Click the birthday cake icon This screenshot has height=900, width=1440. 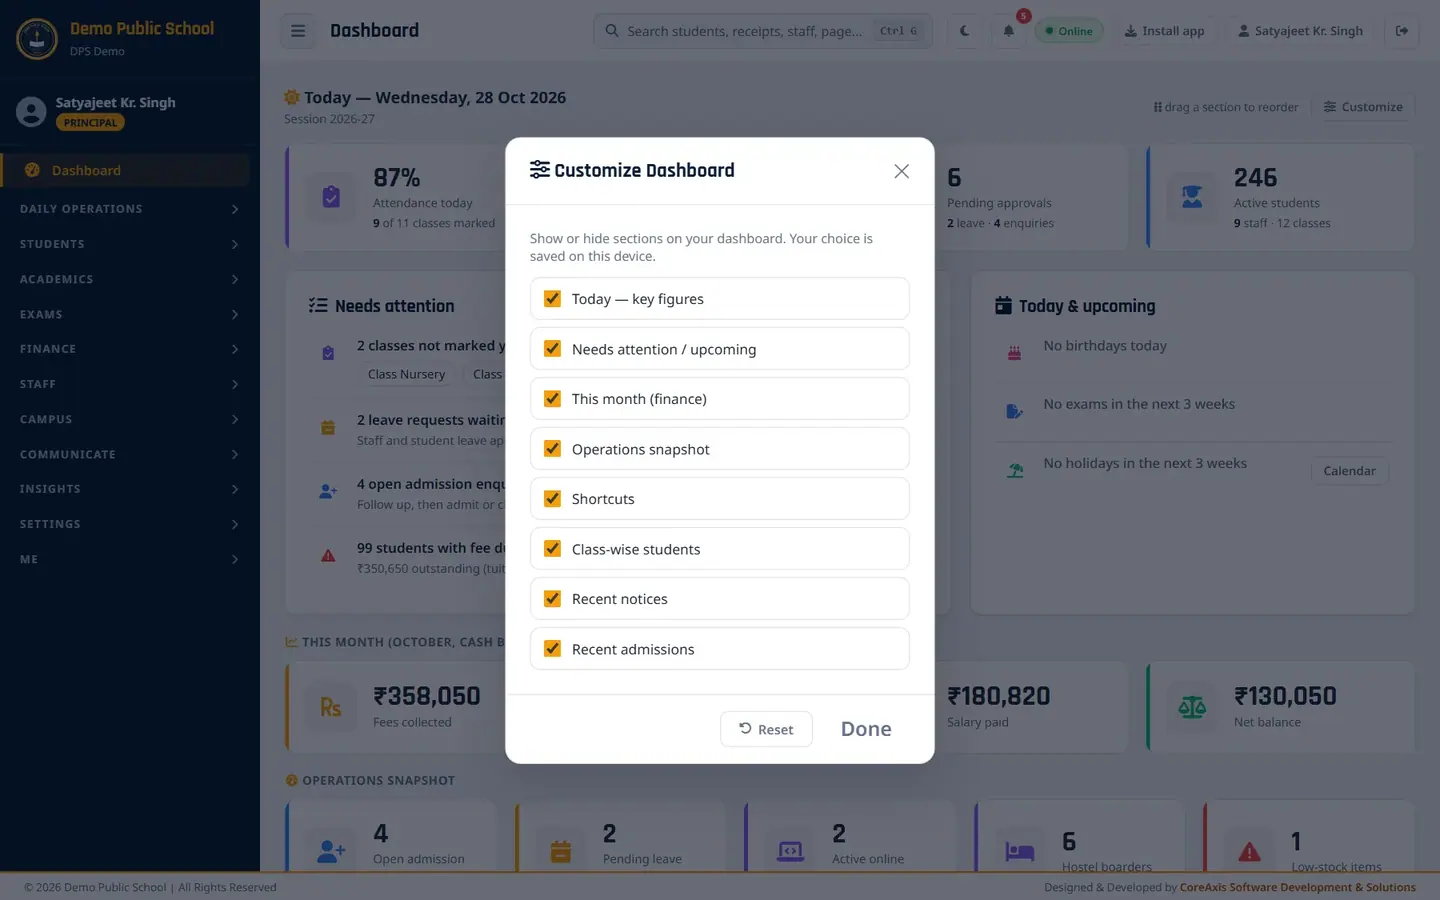click(1014, 353)
